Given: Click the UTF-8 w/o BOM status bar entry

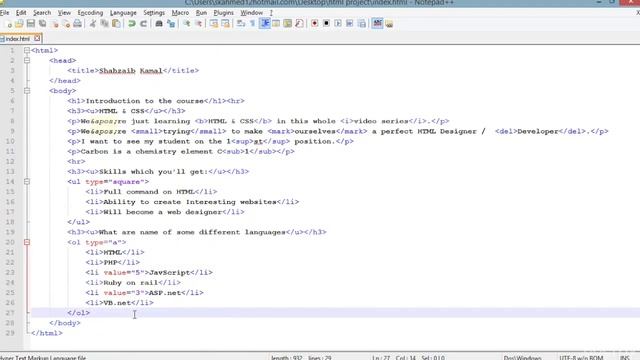Looking at the screenshot, I should click(581, 358).
